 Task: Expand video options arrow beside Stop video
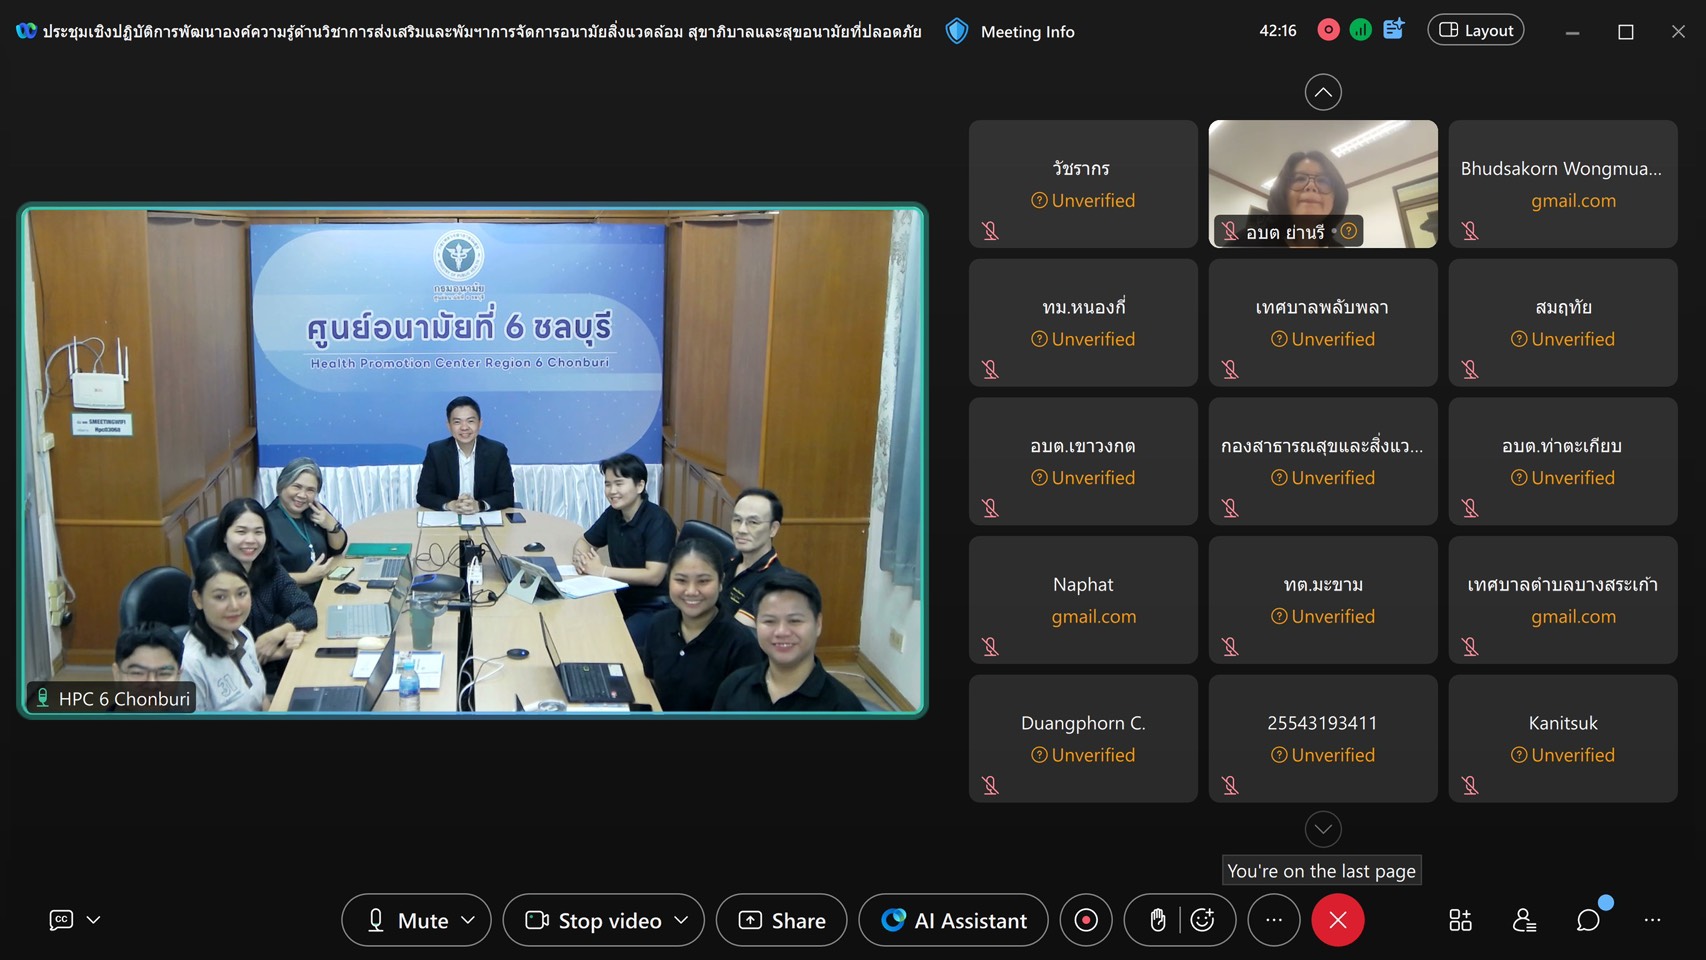[x=682, y=920]
